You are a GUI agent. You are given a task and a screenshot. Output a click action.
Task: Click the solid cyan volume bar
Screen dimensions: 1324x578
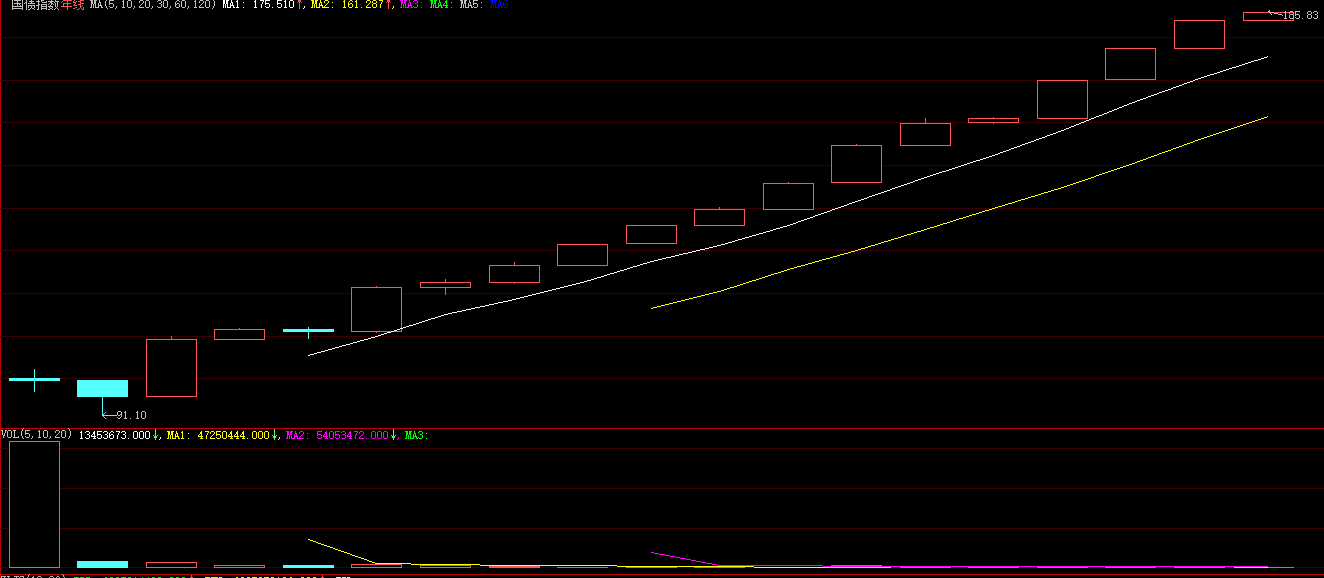102,564
